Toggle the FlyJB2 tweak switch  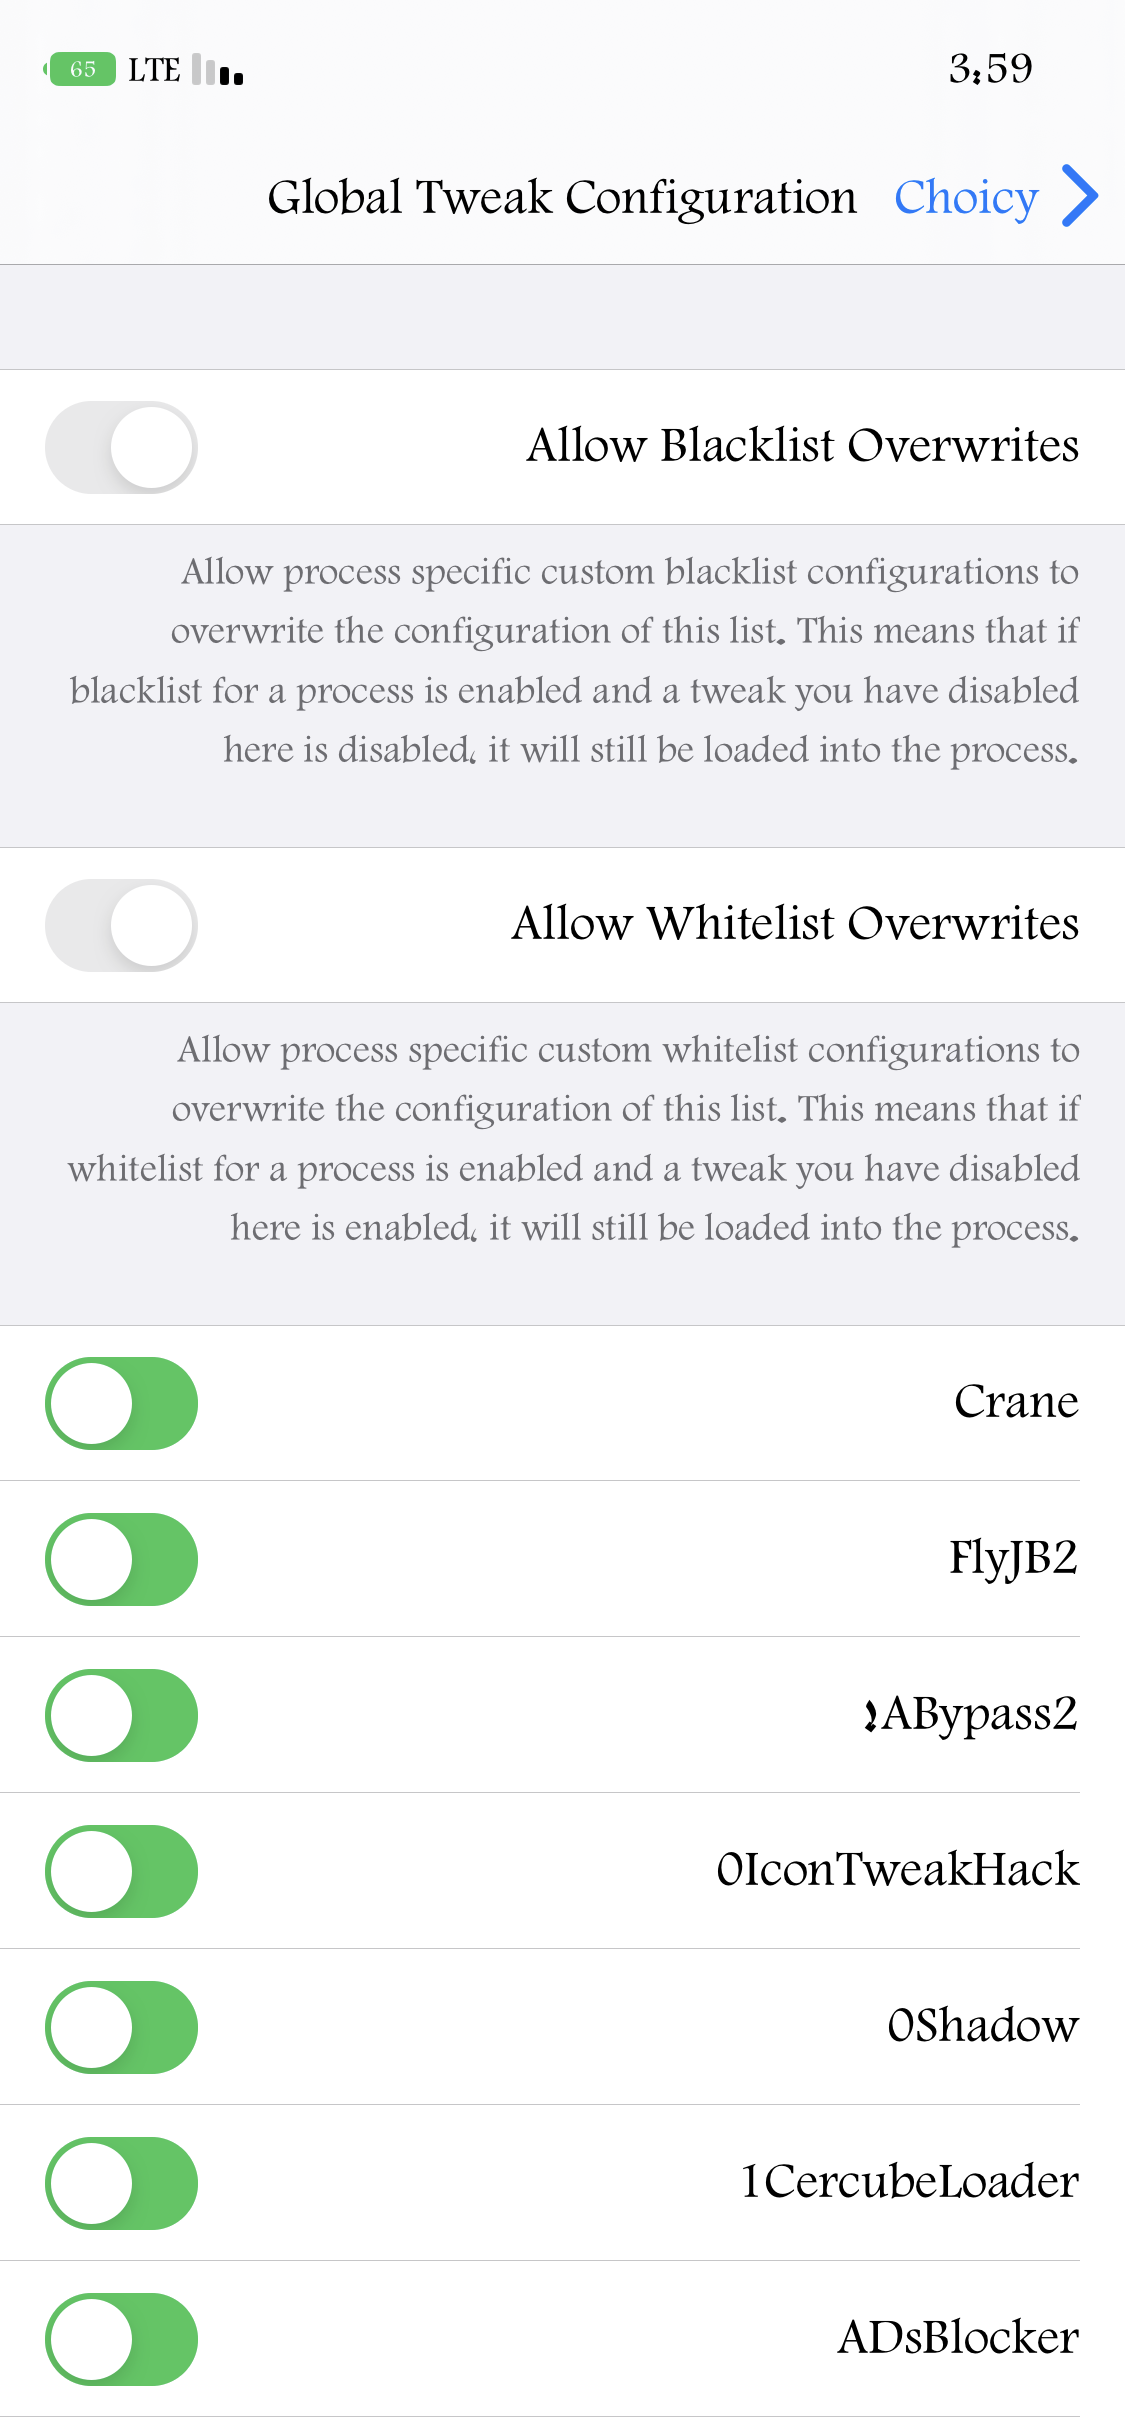coord(121,1559)
